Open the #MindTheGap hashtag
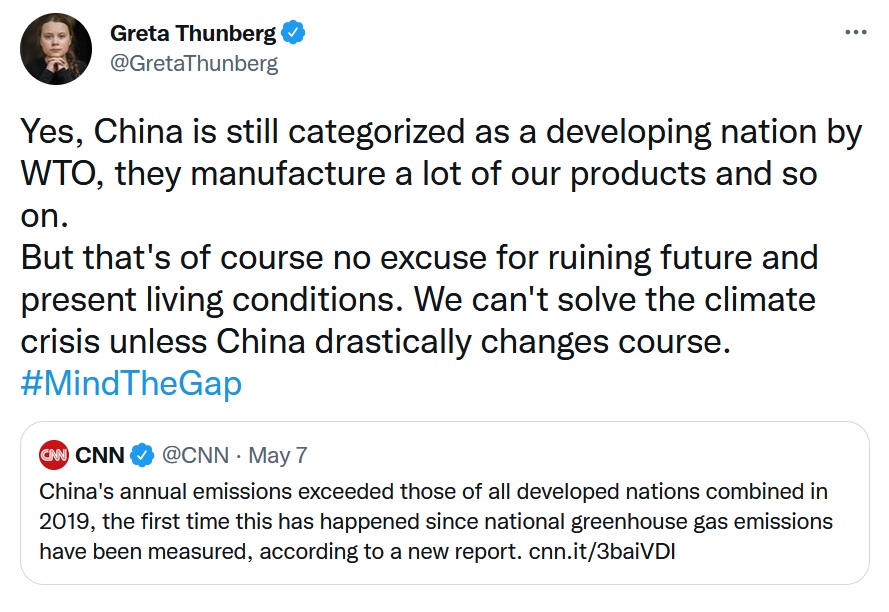 click(131, 383)
